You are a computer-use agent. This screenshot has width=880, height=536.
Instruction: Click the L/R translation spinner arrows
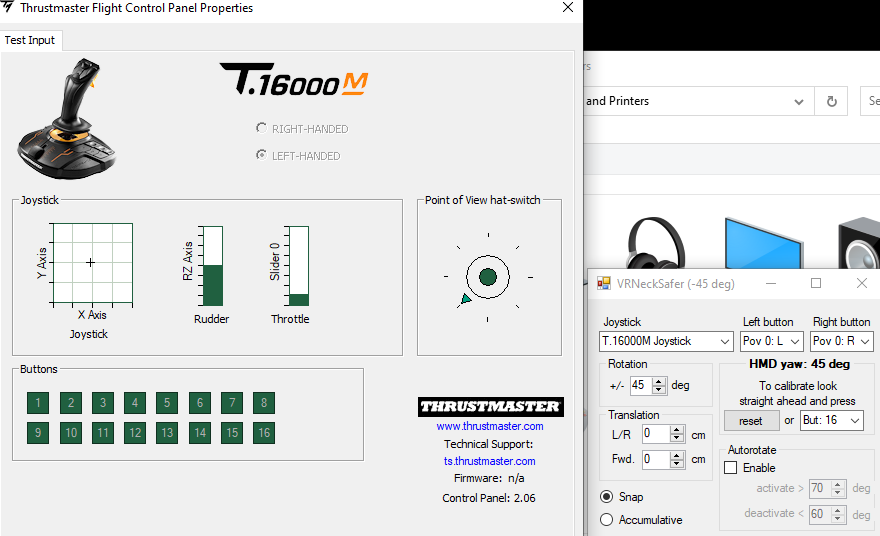[677, 434]
